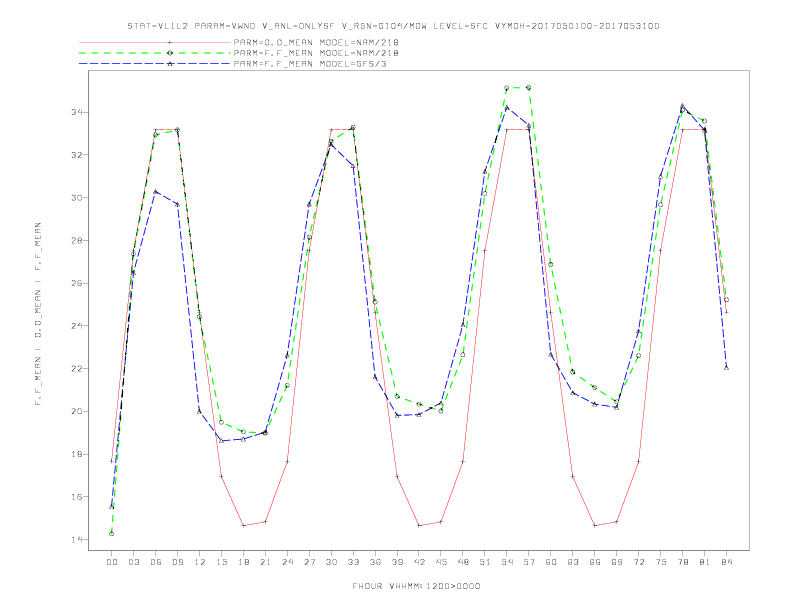The height and width of the screenshot is (612, 792).
Task: Click forecast hour label 36 on x-axis
Action: [375, 562]
